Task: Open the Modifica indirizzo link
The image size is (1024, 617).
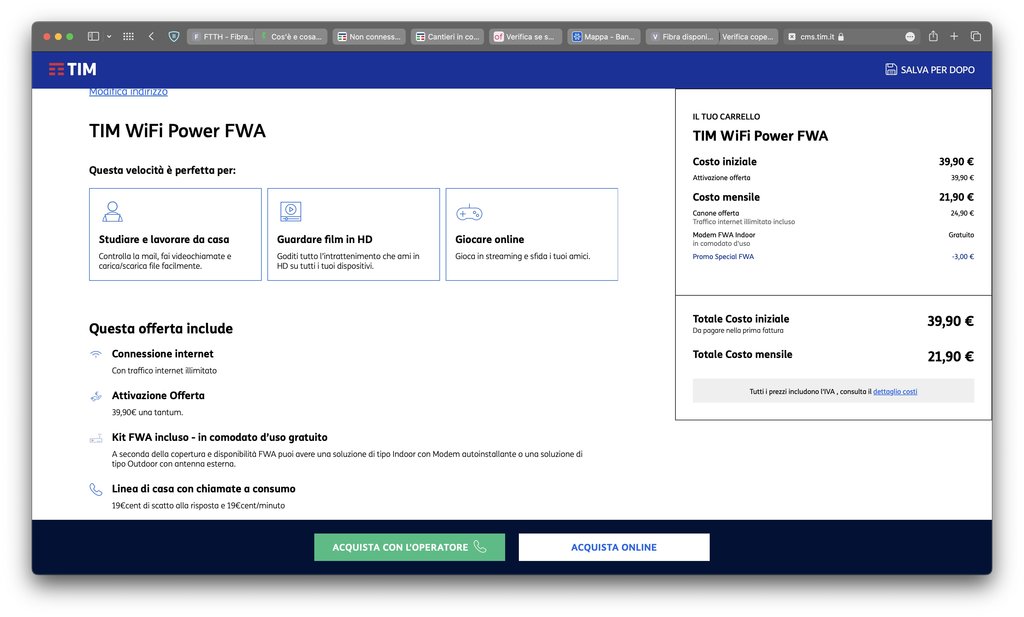Action: click(x=128, y=92)
